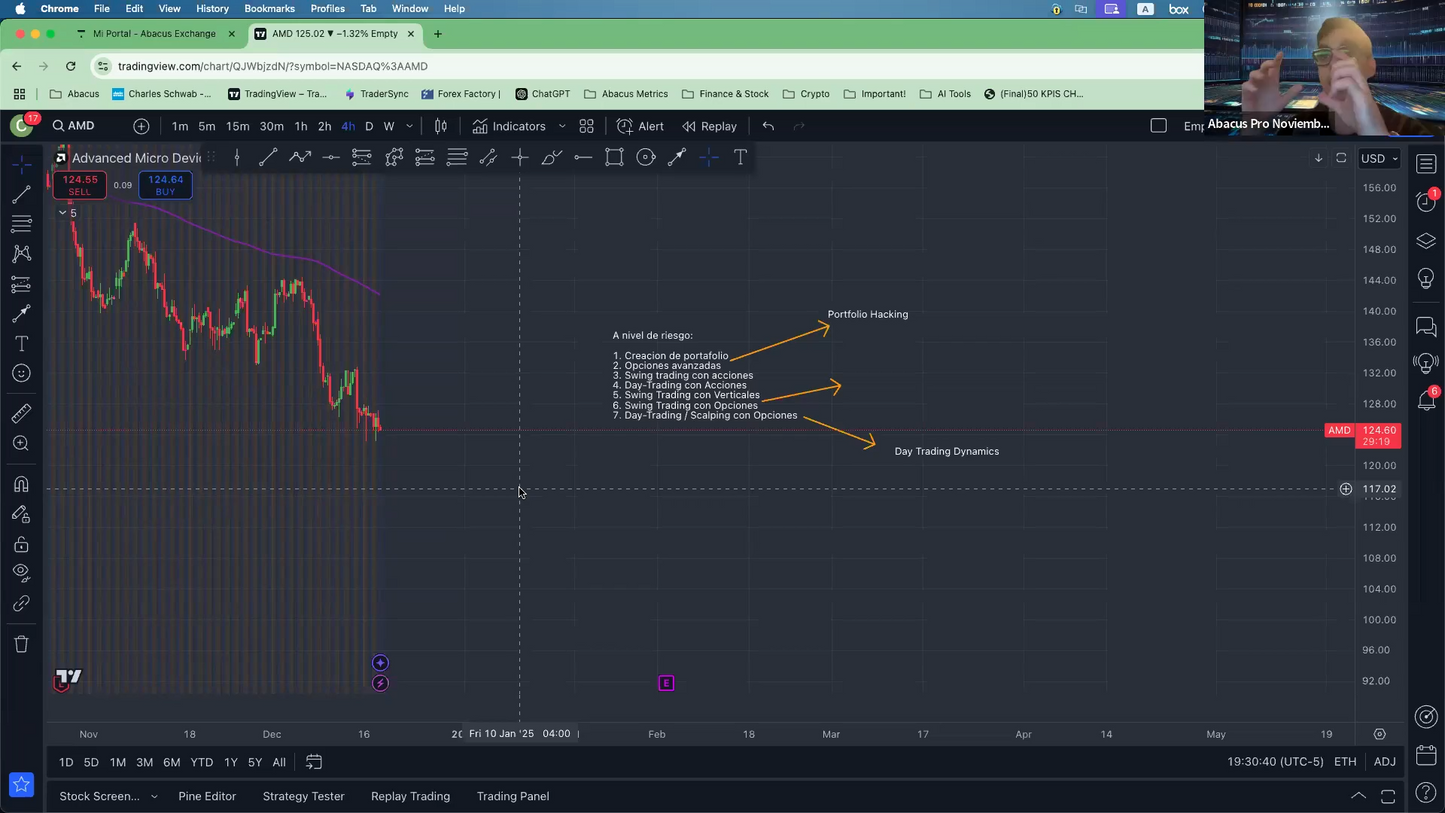Select the Text tool in left toolbar
1445x813 pixels.
point(21,344)
